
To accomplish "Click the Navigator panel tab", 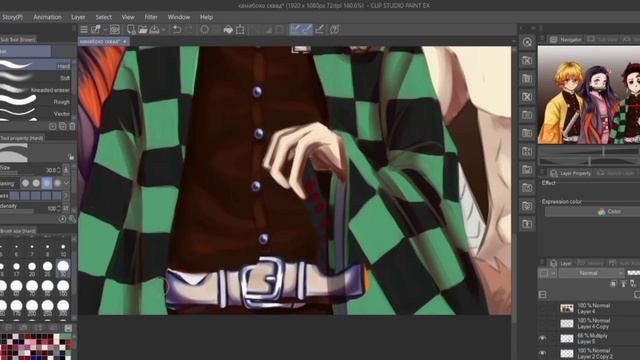I will click(x=566, y=40).
